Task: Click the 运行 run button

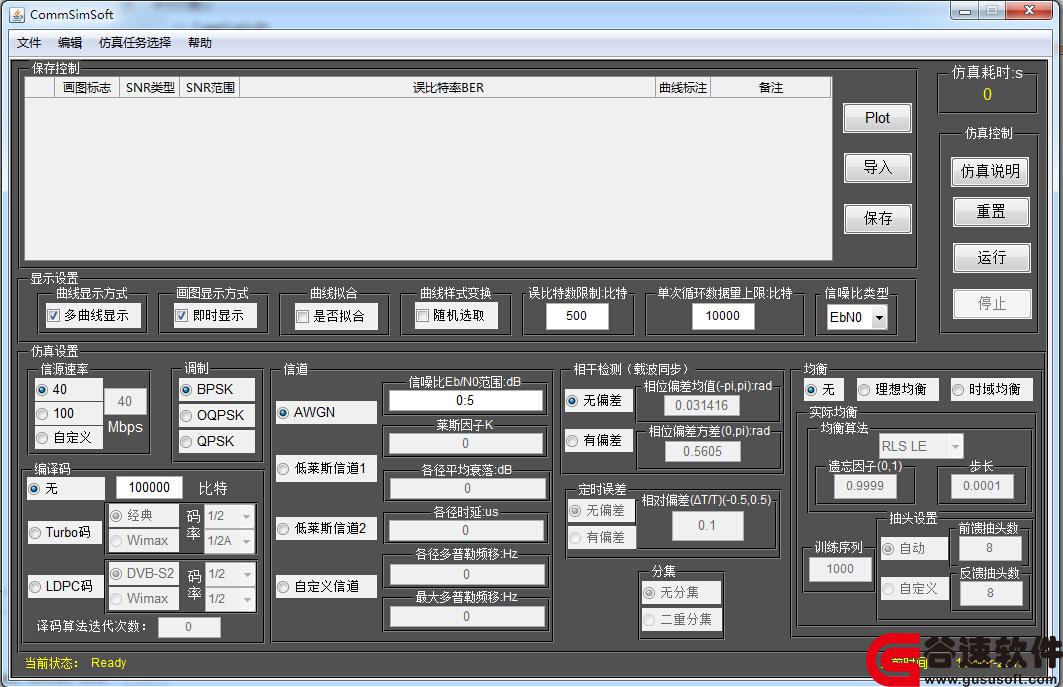Action: point(991,258)
